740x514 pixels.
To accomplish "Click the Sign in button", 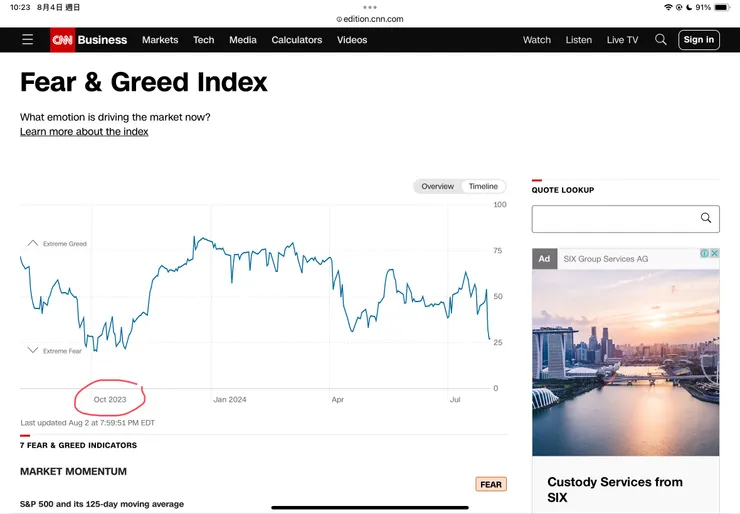I will pos(699,40).
